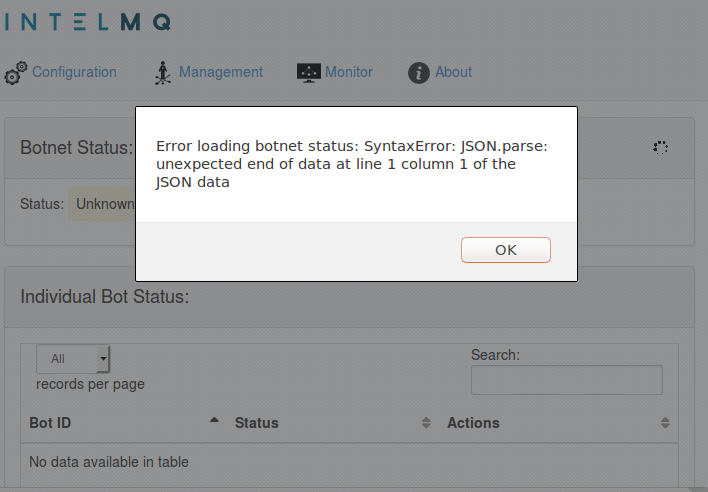Click the Management icon
Viewport: 708px width, 492px height.
pyautogui.click(x=163, y=73)
